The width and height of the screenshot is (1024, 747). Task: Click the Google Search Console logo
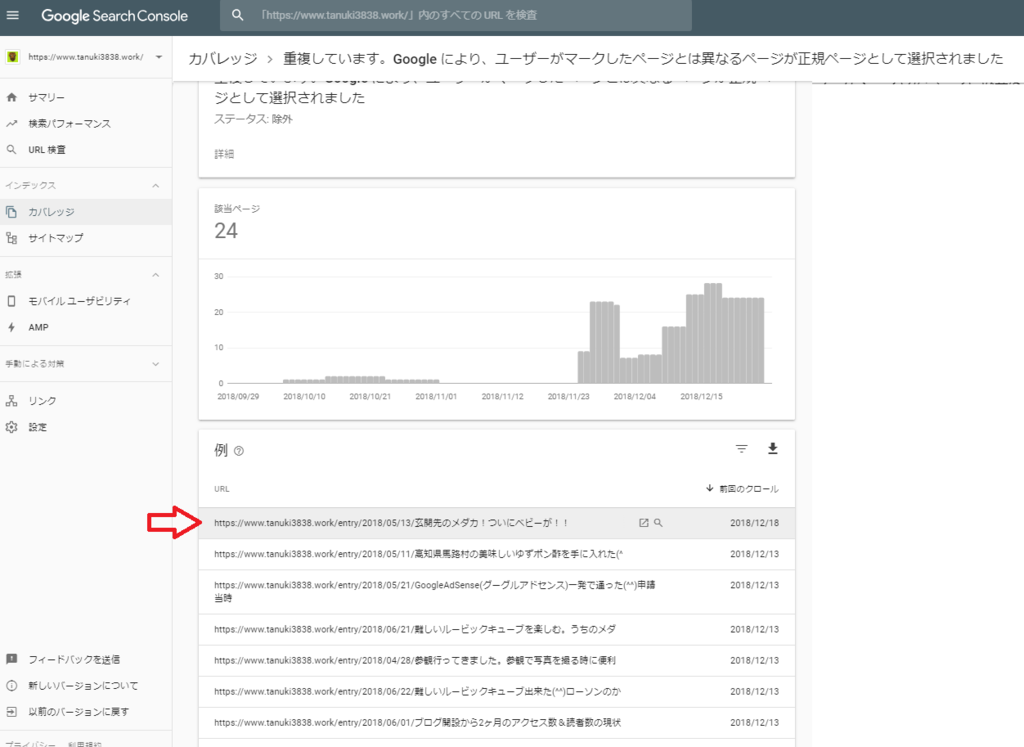coord(114,16)
